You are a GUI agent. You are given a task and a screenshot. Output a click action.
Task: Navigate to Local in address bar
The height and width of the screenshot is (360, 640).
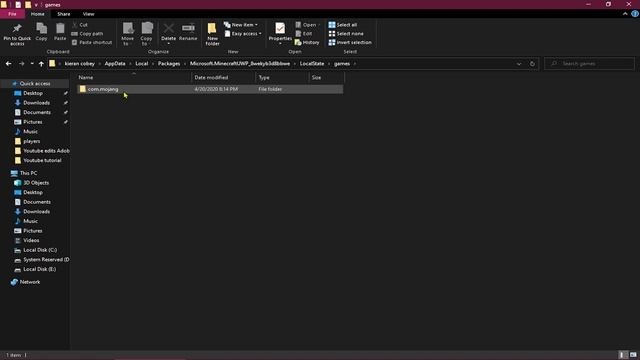pyautogui.click(x=142, y=64)
